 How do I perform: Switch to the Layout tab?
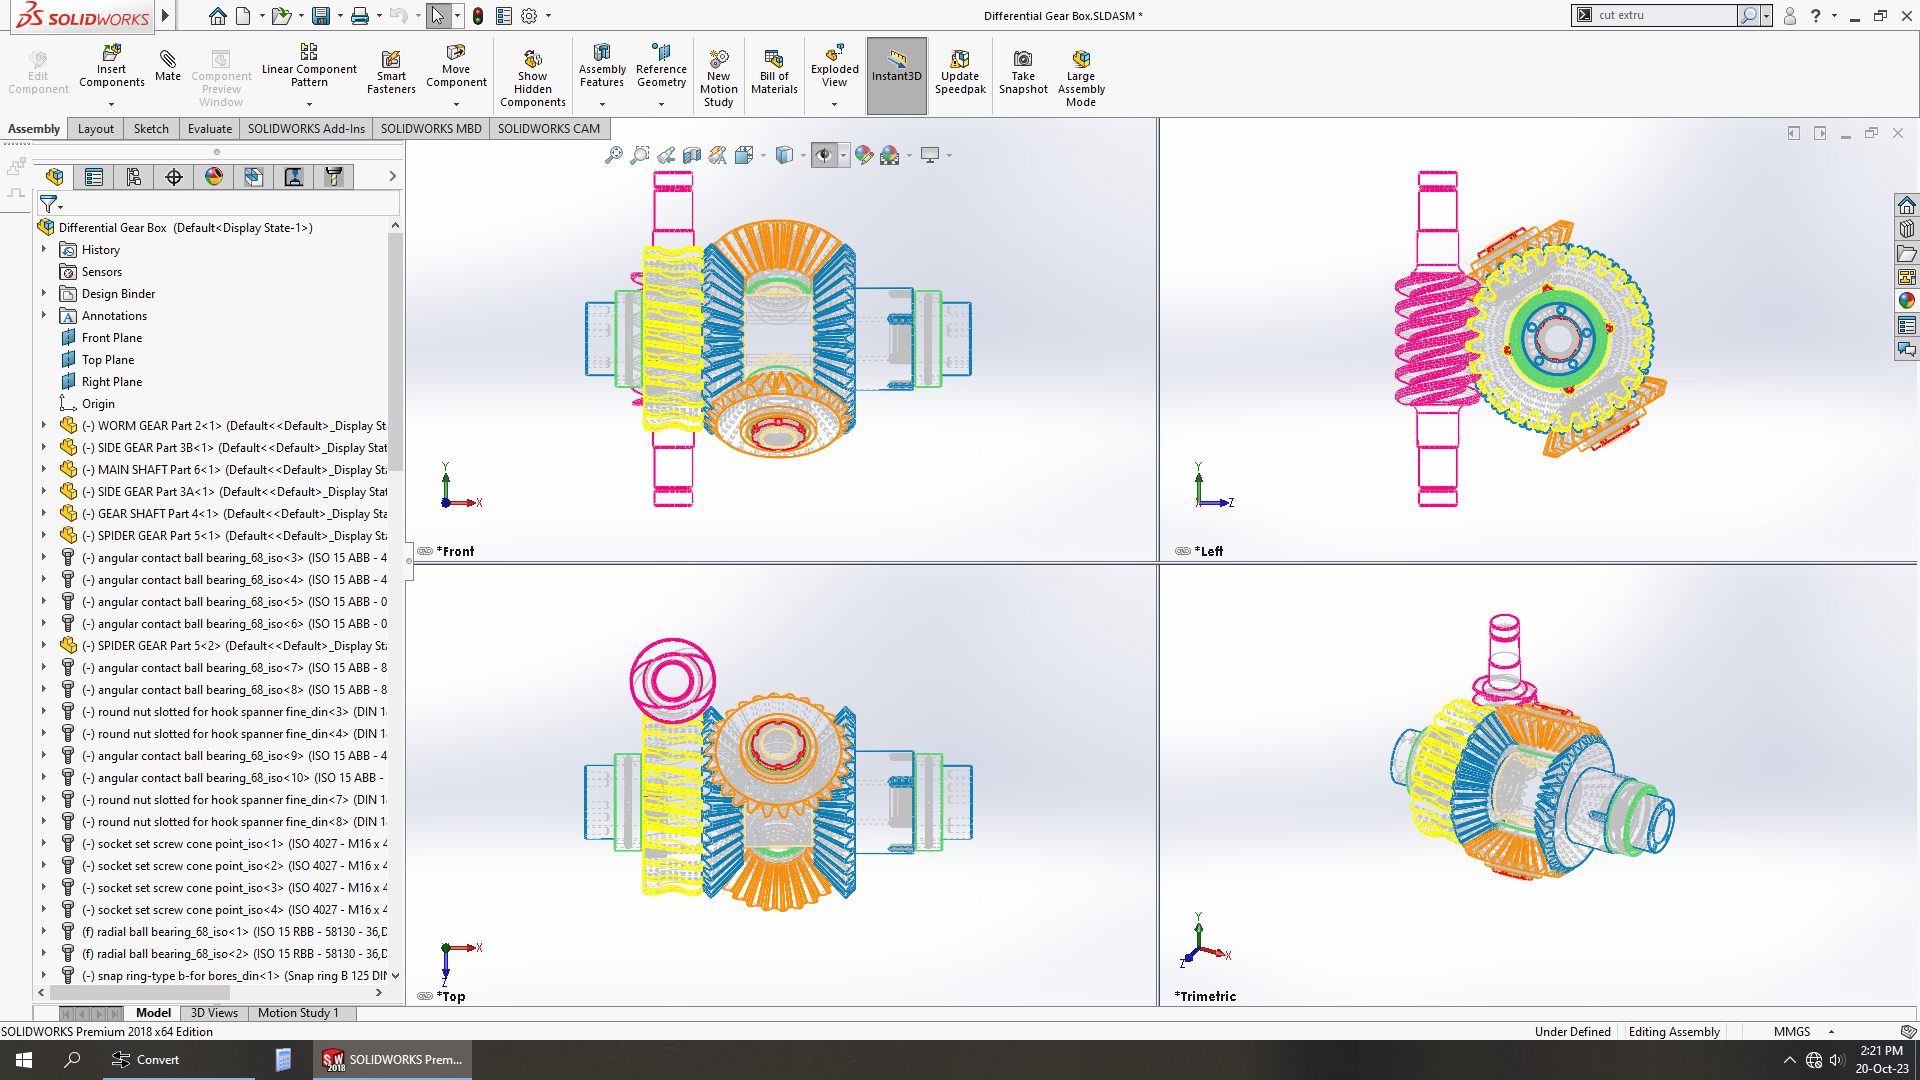click(96, 129)
